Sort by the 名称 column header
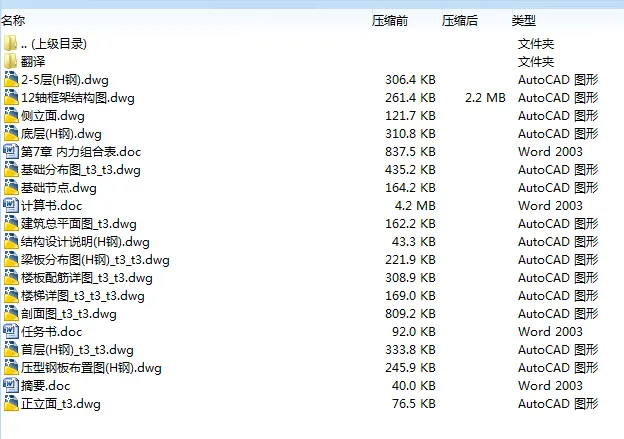The image size is (624, 439). (13, 20)
